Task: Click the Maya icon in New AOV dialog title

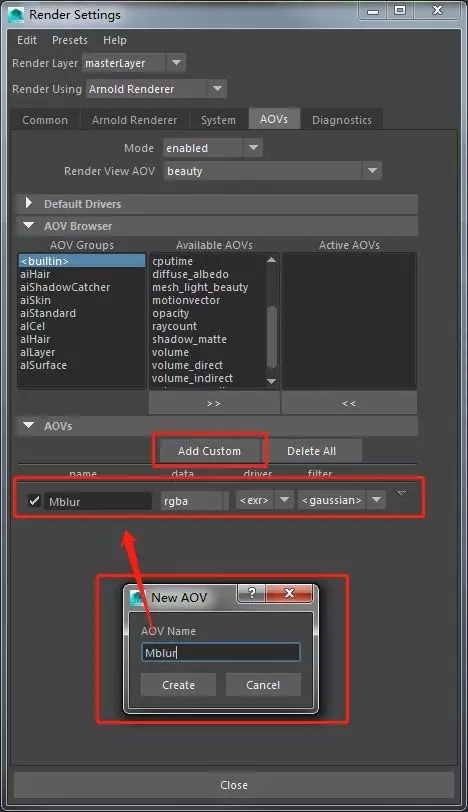Action: 137,598
